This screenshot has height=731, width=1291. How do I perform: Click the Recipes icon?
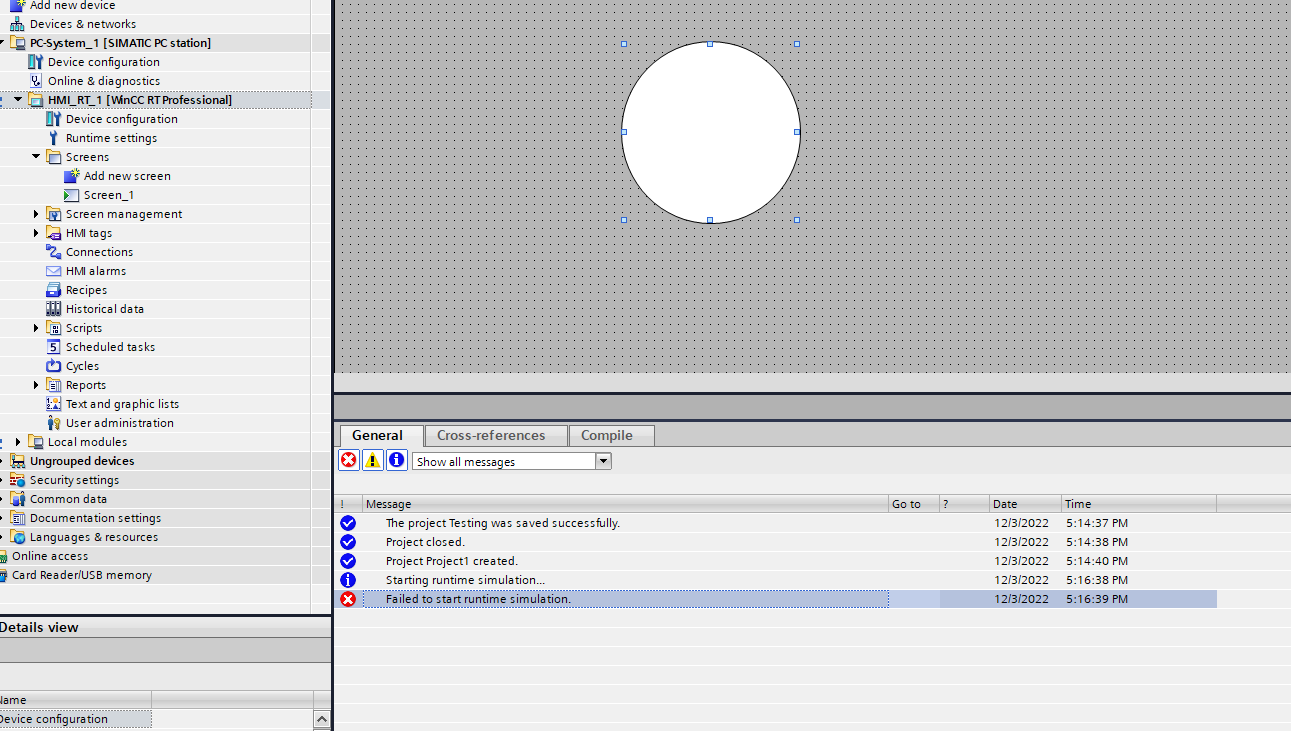tap(54, 290)
